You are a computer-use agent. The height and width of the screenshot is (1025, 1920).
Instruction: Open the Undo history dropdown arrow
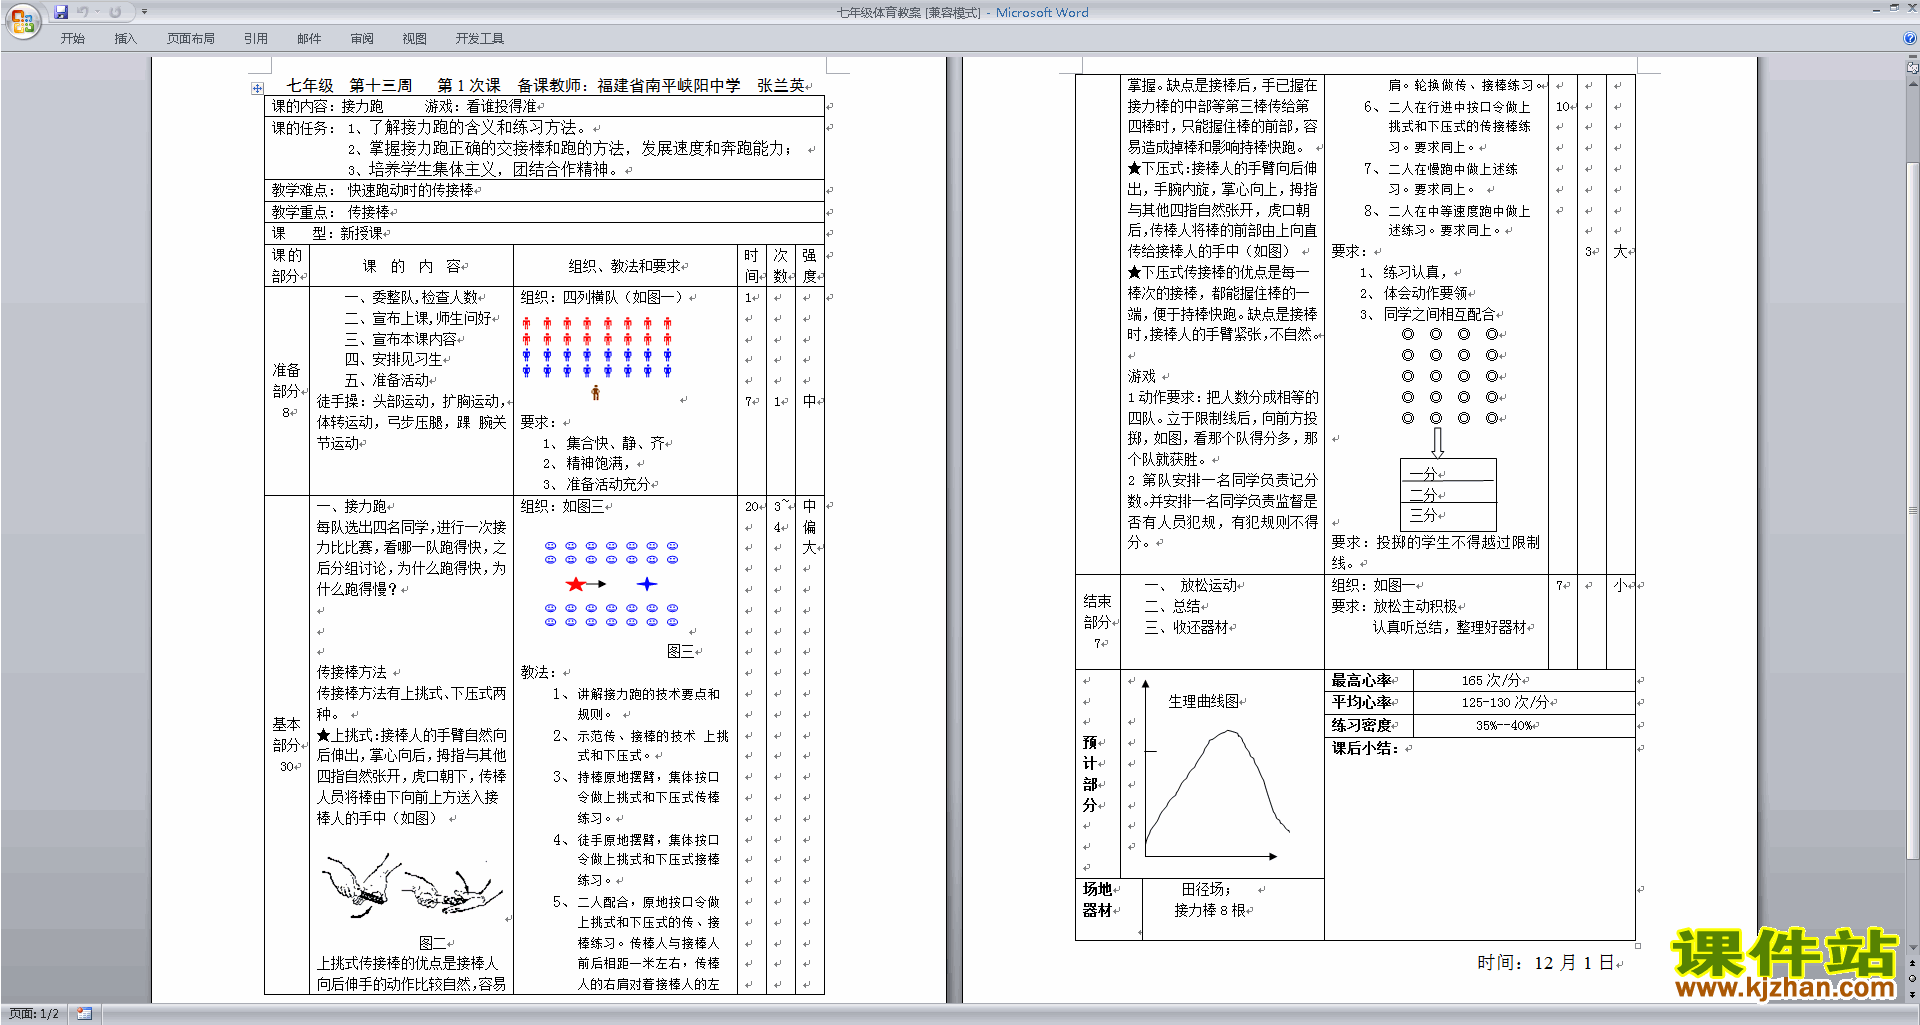click(97, 12)
